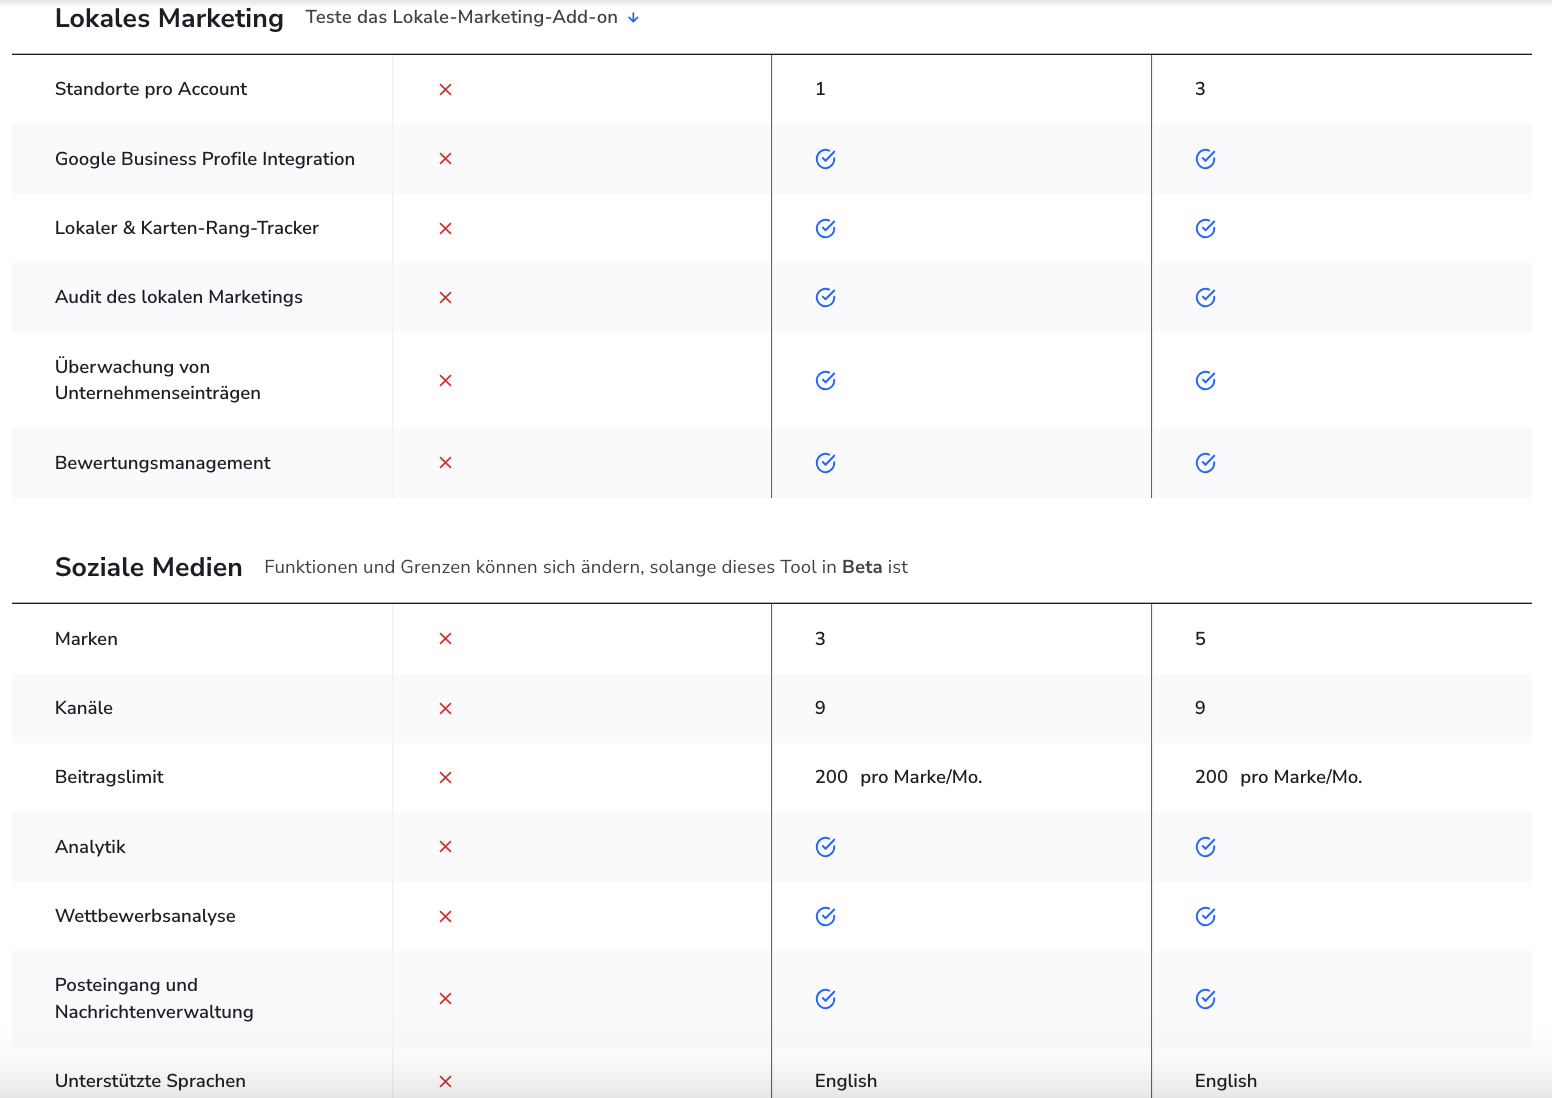Image resolution: width=1552 pixels, height=1098 pixels.
Task: Click the 'Standorte pro Account' row label
Action: (151, 89)
